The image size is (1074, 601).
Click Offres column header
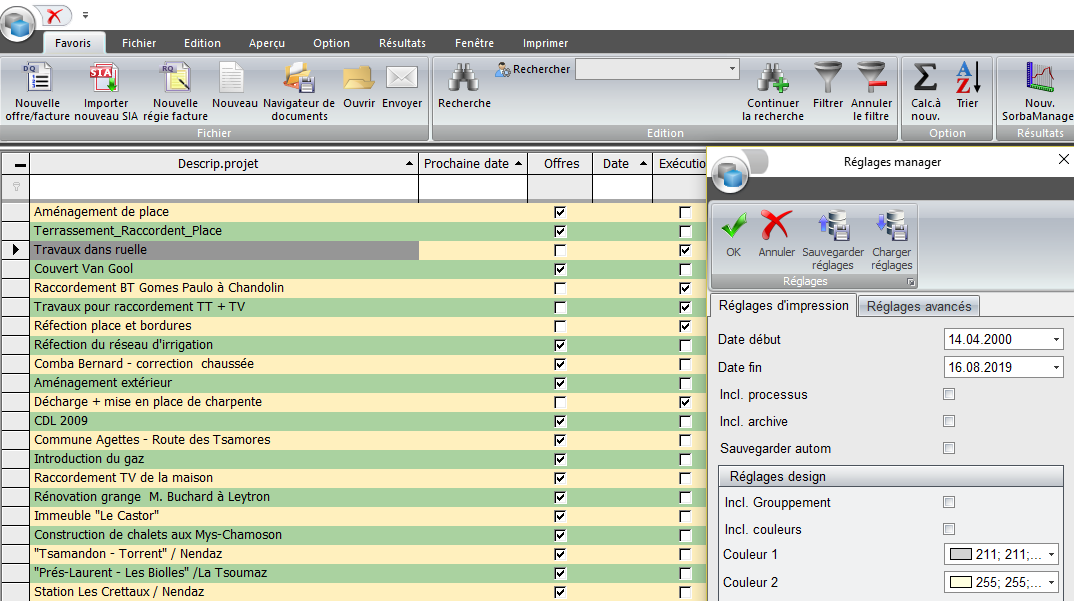pyautogui.click(x=561, y=164)
